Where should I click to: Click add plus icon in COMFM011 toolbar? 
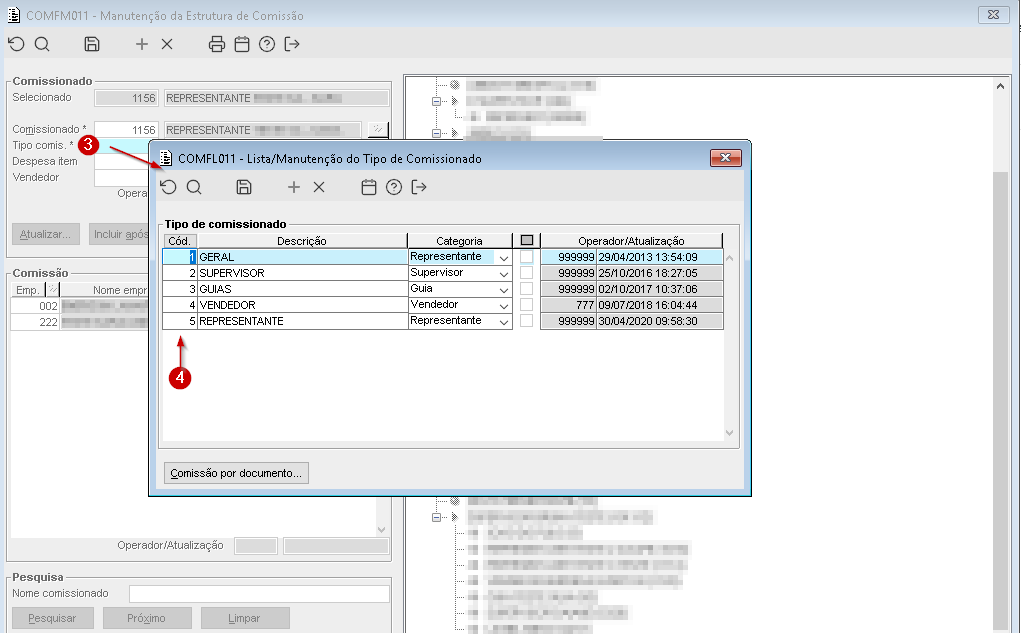pyautogui.click(x=142, y=44)
